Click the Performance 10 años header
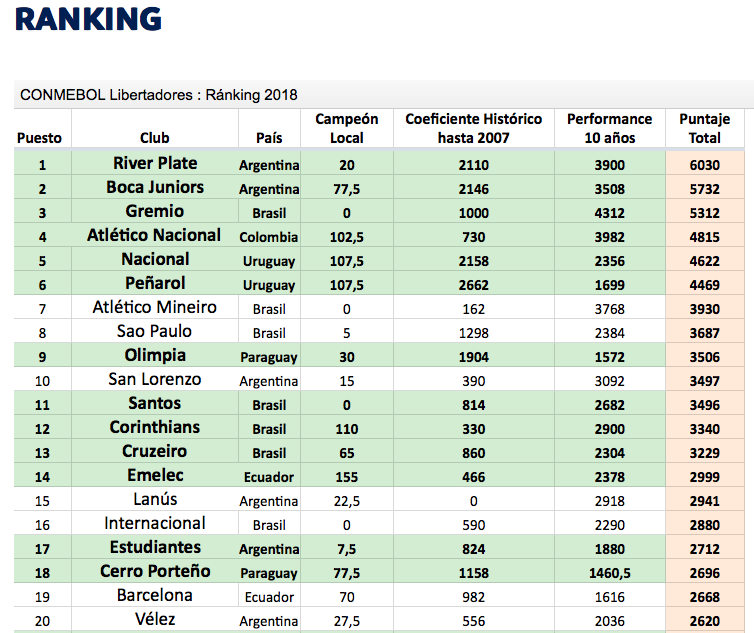 [609, 128]
